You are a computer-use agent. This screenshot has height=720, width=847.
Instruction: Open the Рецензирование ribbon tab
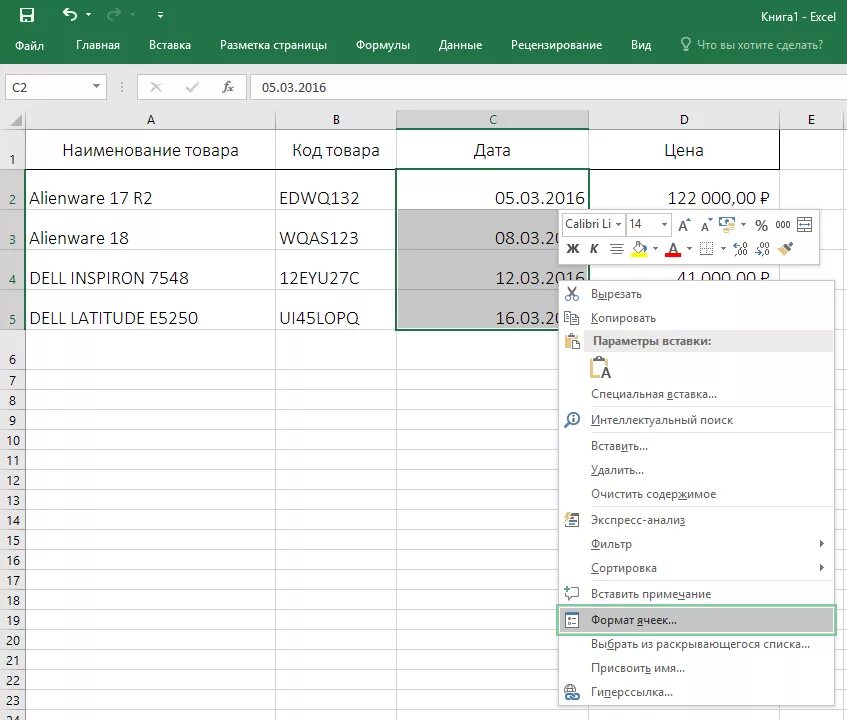(556, 45)
